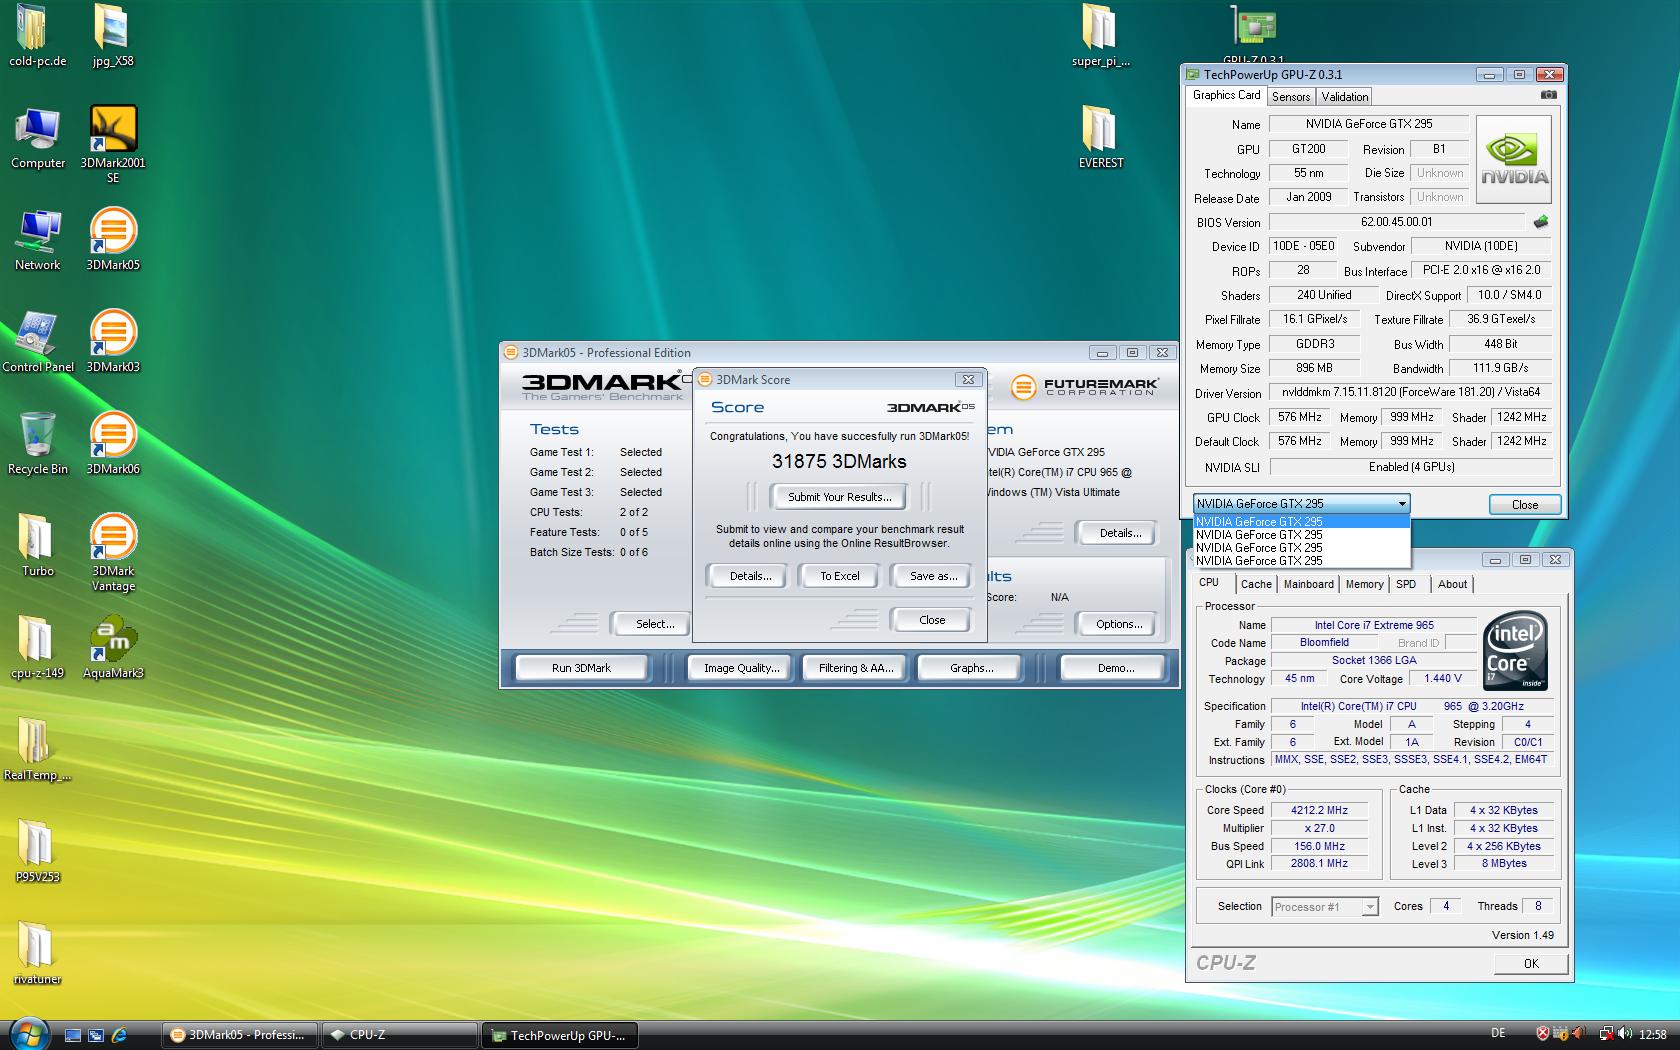Click the Close button in GPU-Z
The width and height of the screenshot is (1680, 1050).
tap(1524, 505)
